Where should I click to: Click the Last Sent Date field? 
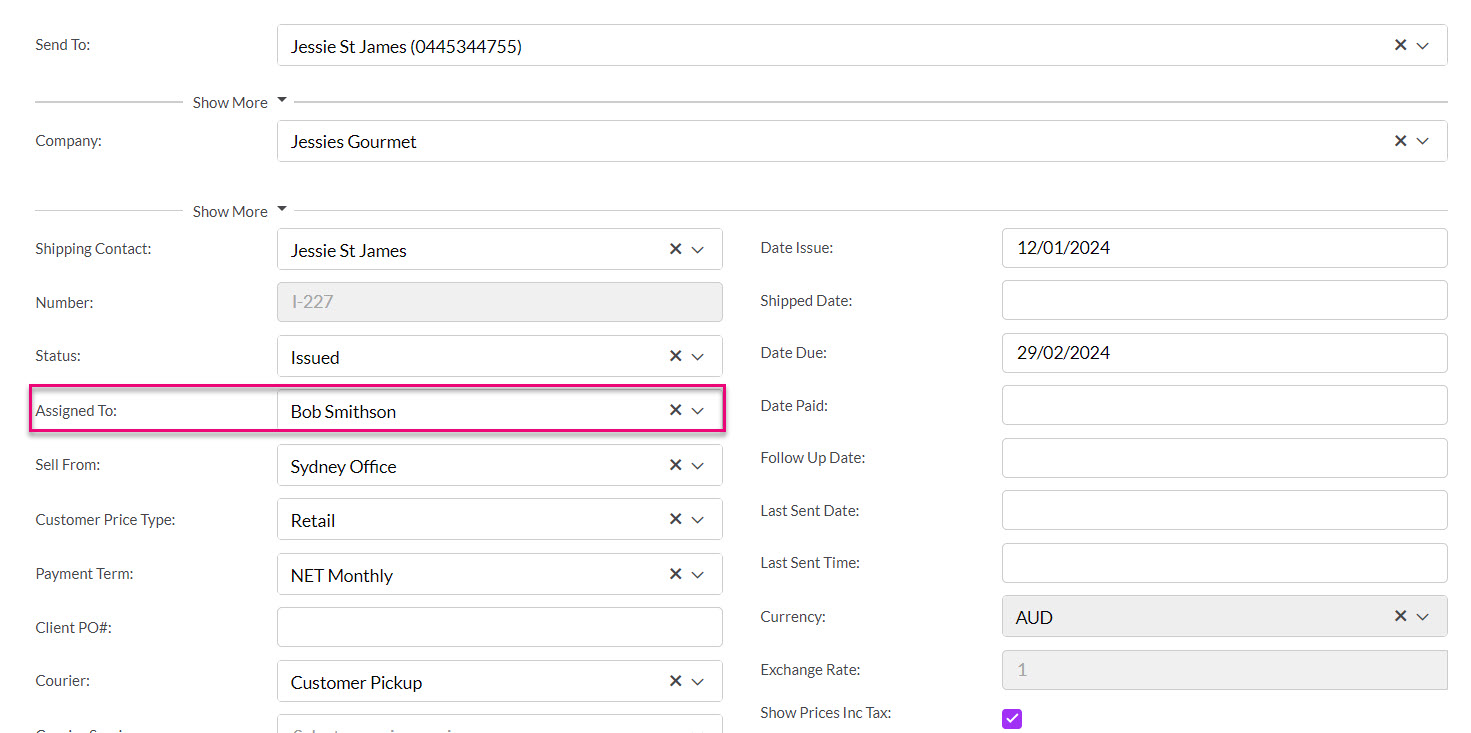click(1224, 510)
